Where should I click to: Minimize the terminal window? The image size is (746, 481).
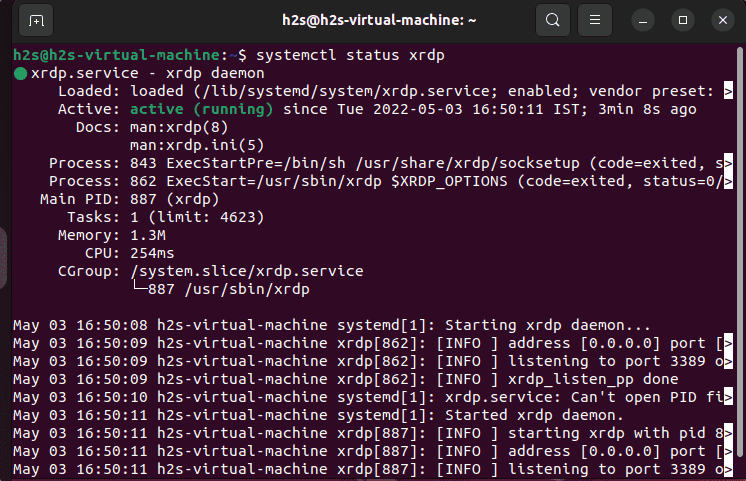tap(643, 20)
